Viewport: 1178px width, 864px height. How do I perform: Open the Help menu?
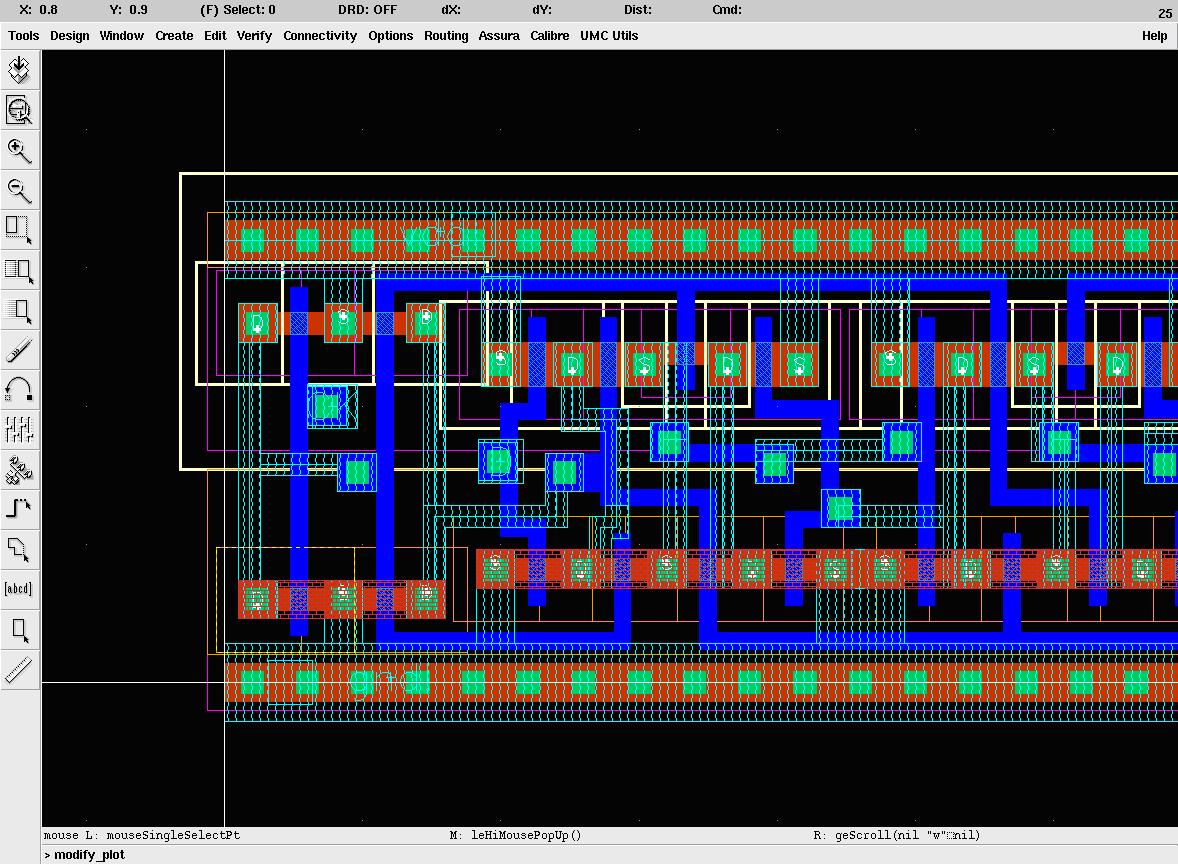pyautogui.click(x=1154, y=36)
